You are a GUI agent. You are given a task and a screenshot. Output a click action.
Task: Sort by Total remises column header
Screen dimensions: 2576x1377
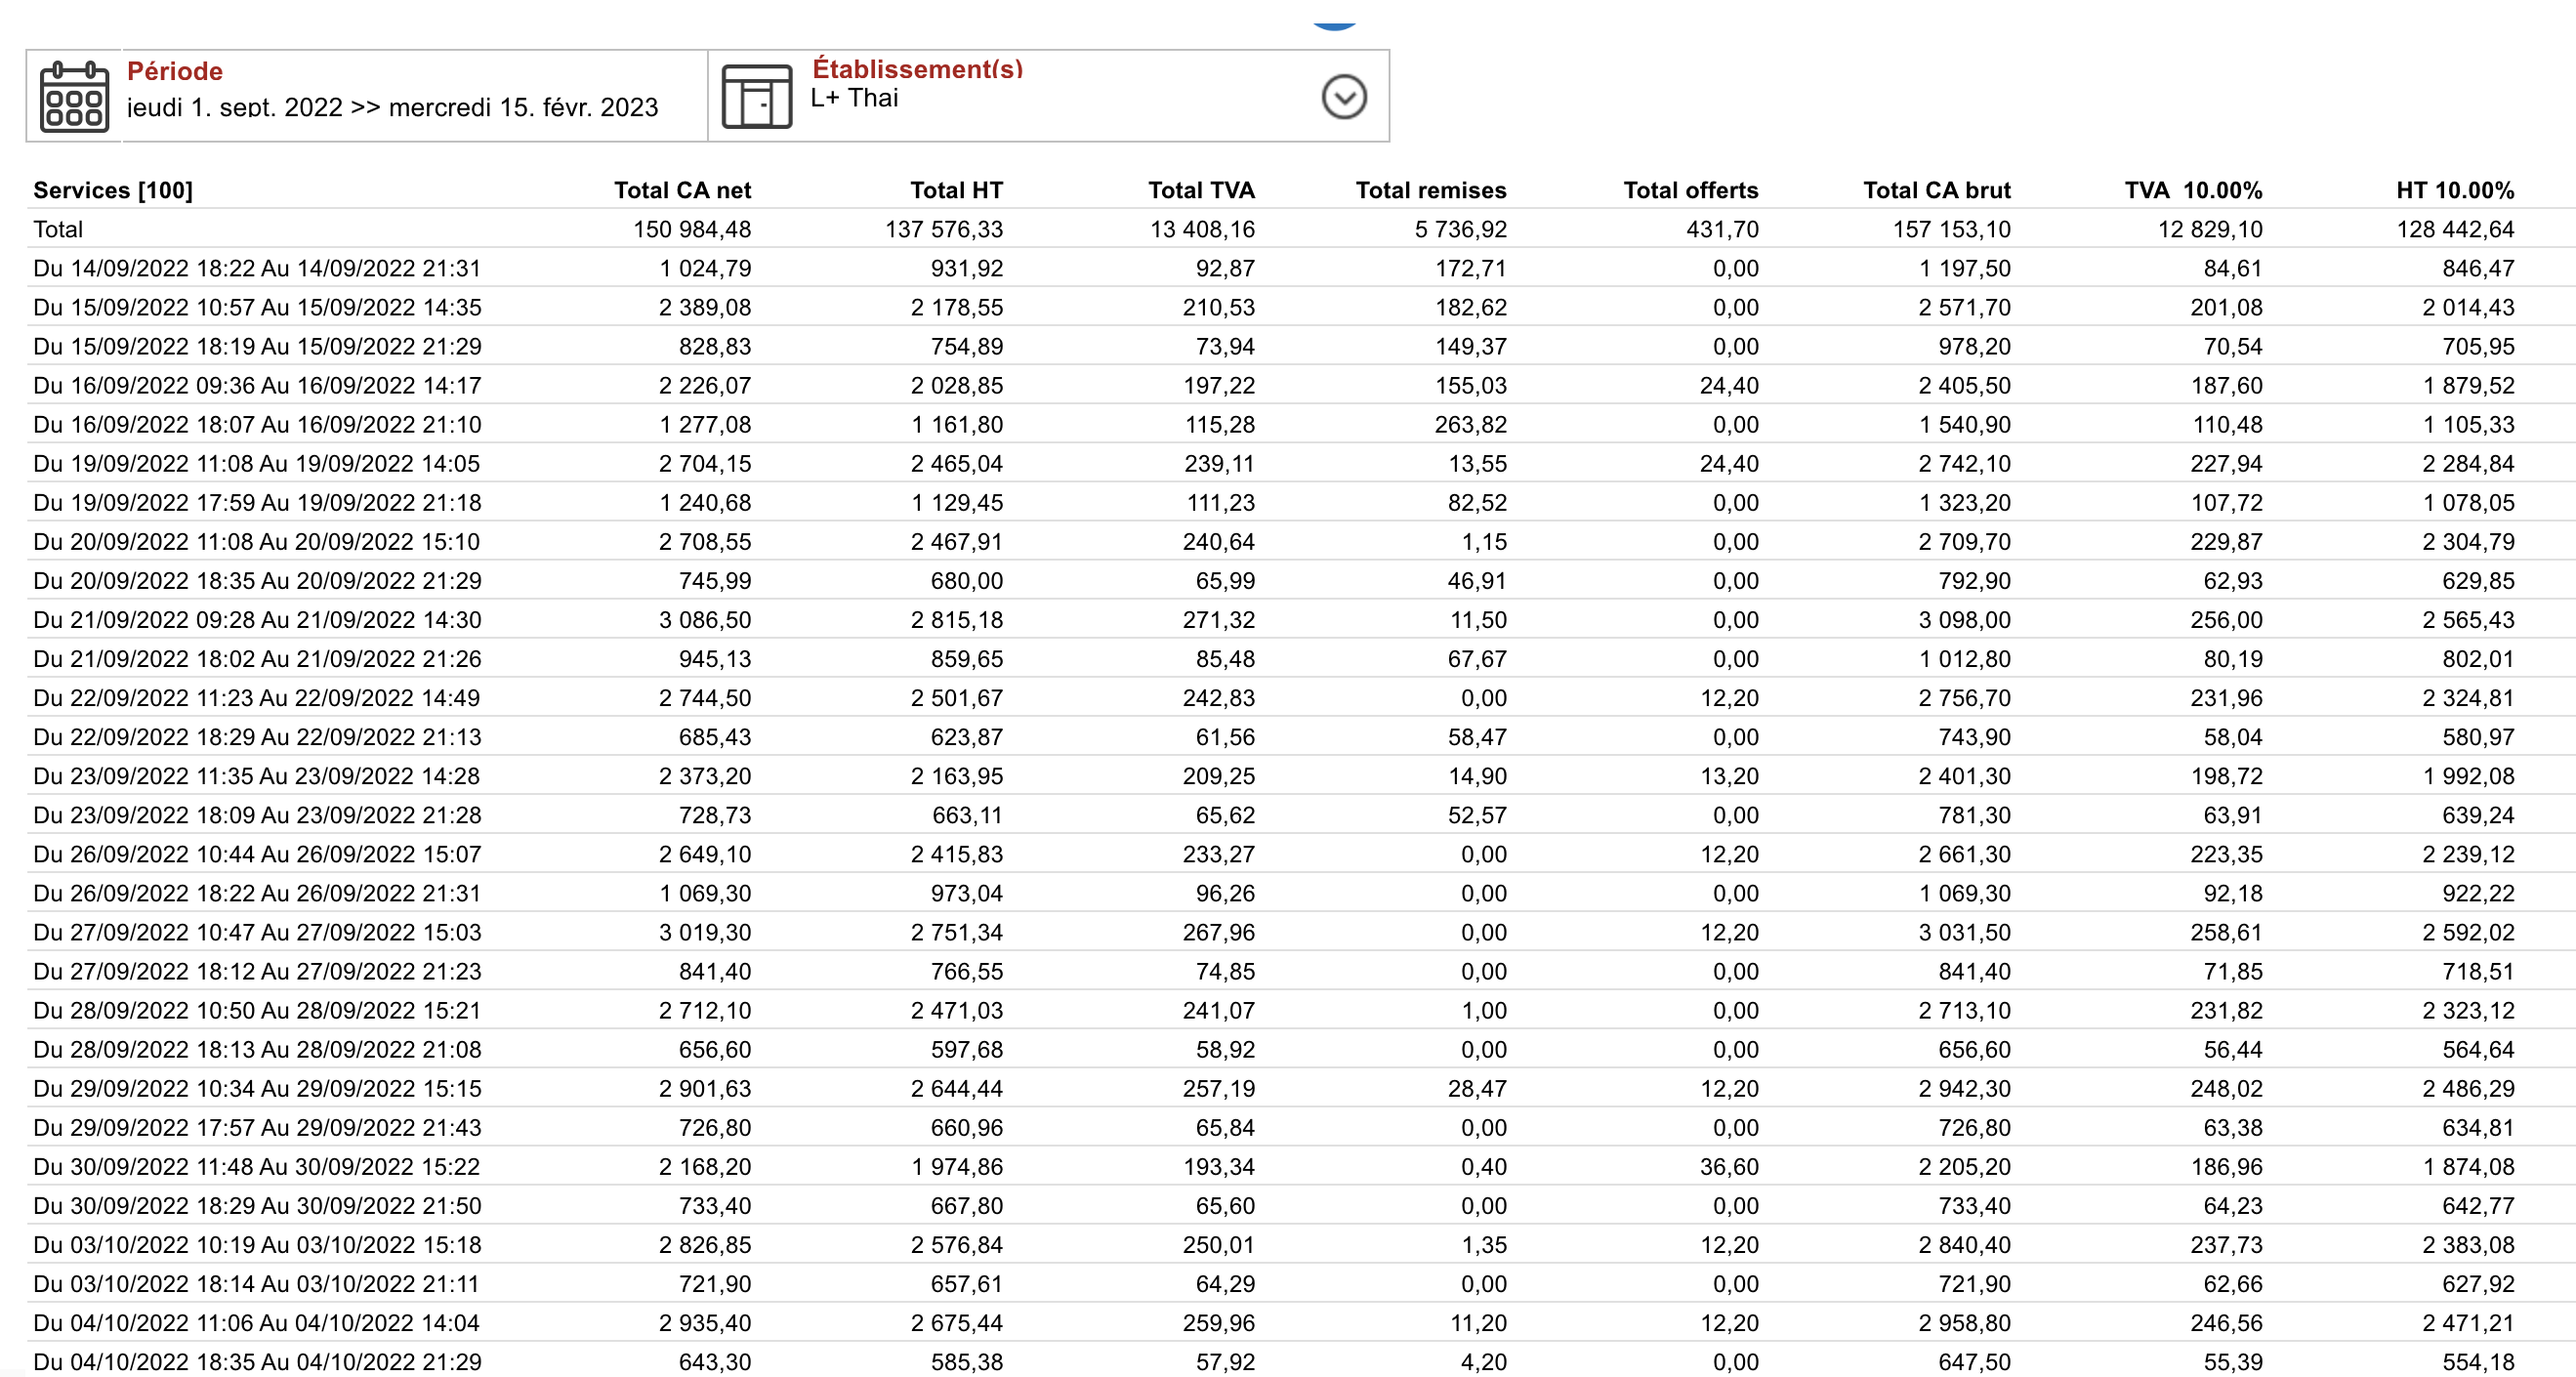(1431, 190)
